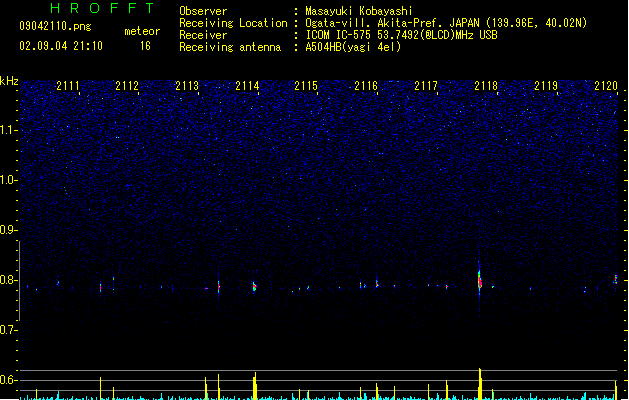
Task: Click the 2113 time marker
Action: click(x=187, y=86)
